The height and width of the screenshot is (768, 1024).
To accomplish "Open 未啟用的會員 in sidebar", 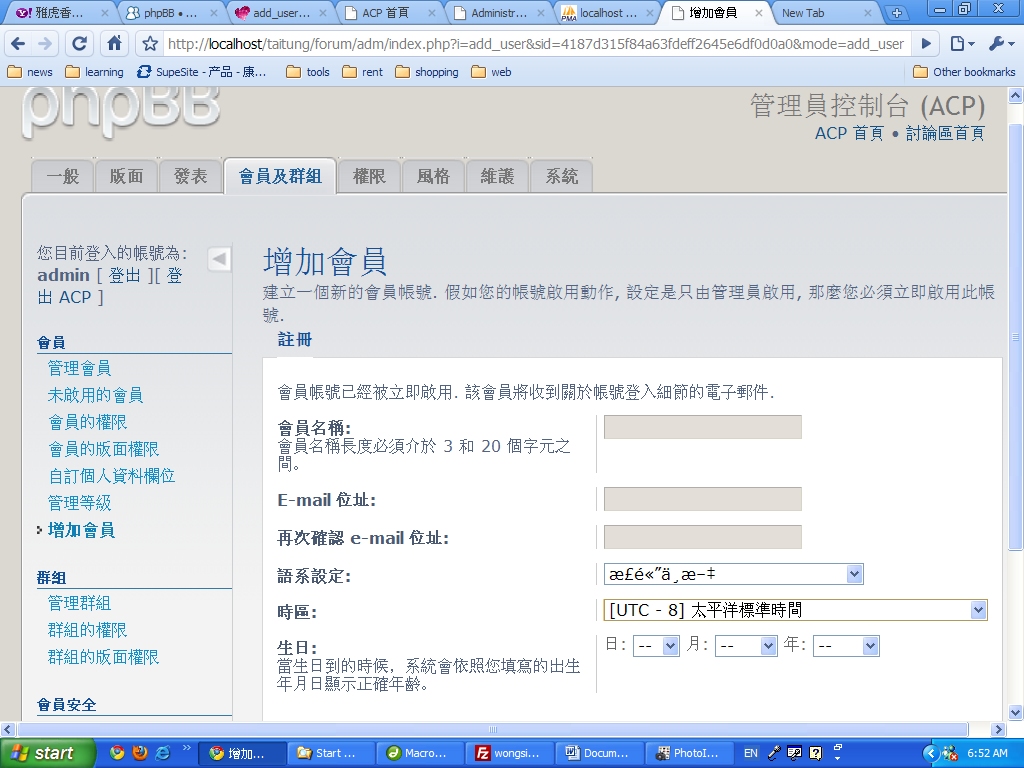I will point(95,395).
